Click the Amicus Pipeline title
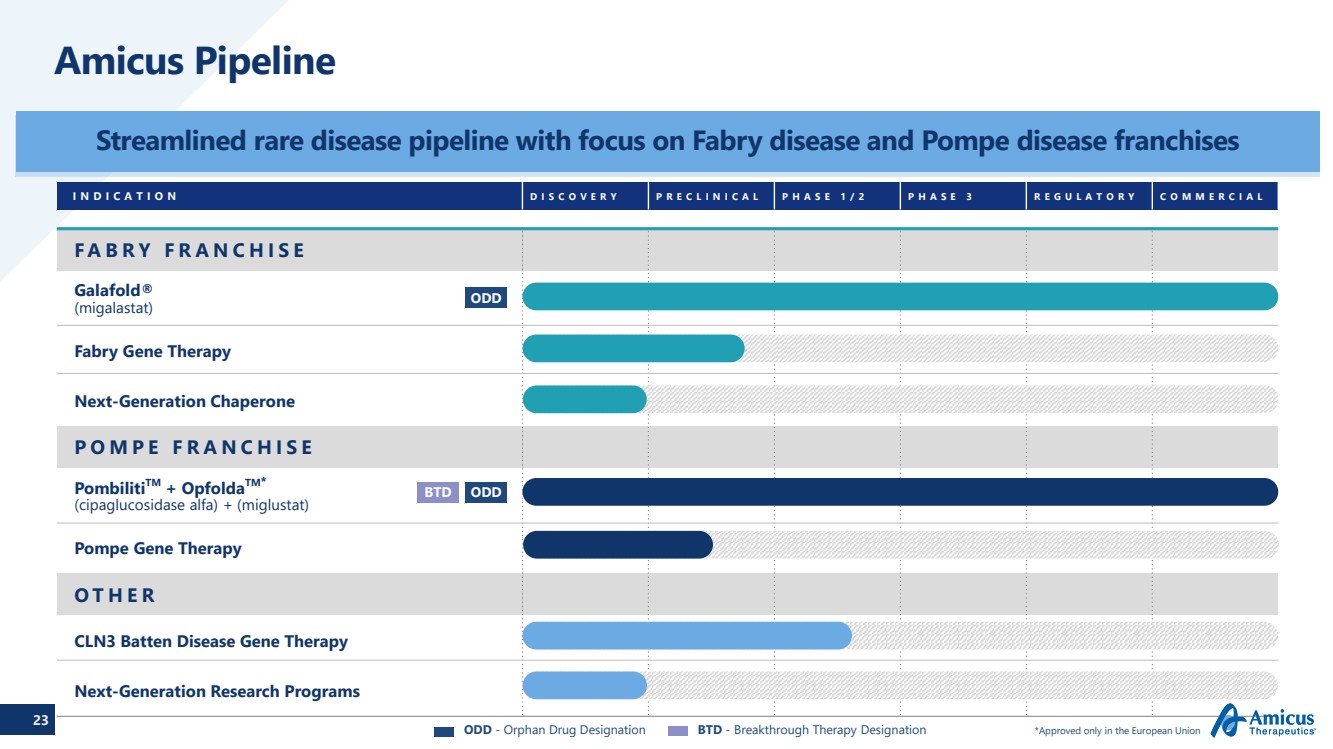The width and height of the screenshot is (1333, 749). 195,62
